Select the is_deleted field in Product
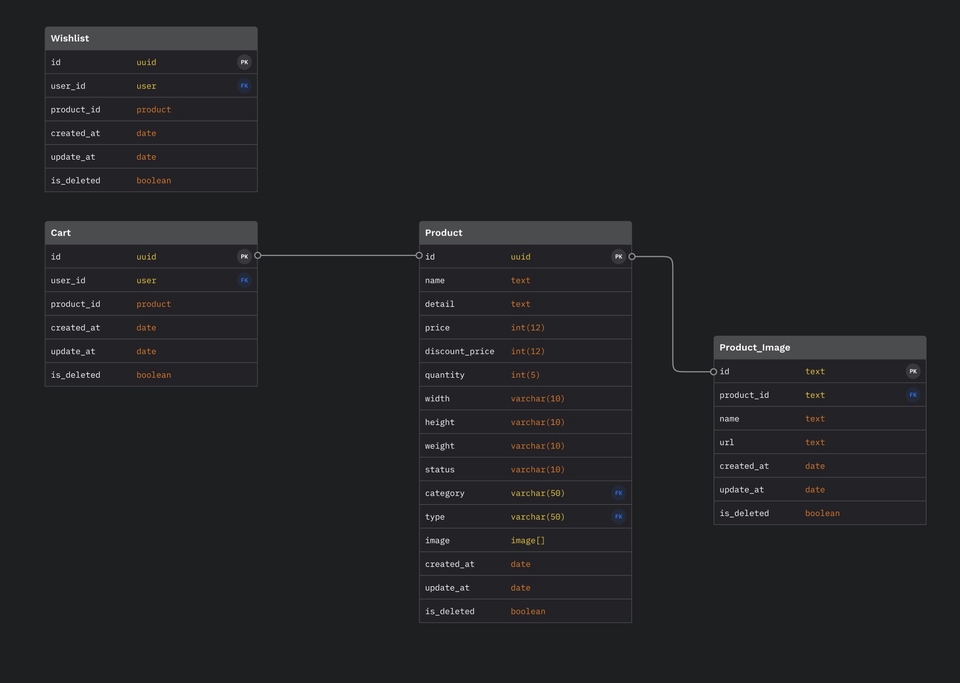The width and height of the screenshot is (960, 683). pyautogui.click(x=525, y=611)
